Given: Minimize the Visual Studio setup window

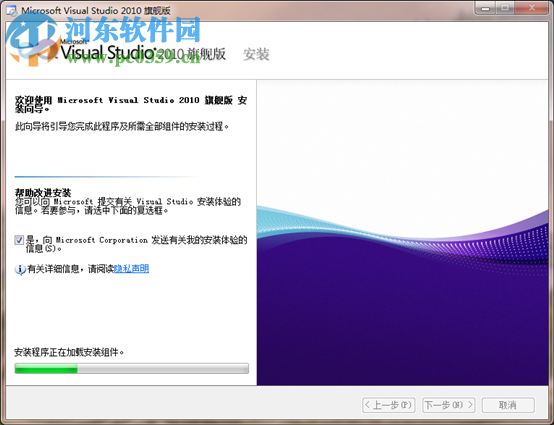Looking at the screenshot, I should click(486, 8).
